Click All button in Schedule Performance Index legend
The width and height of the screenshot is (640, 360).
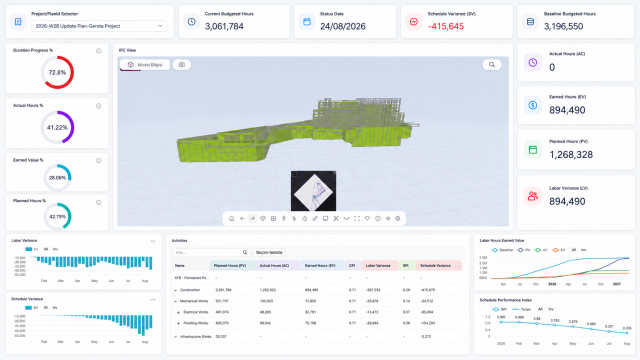pos(540,309)
